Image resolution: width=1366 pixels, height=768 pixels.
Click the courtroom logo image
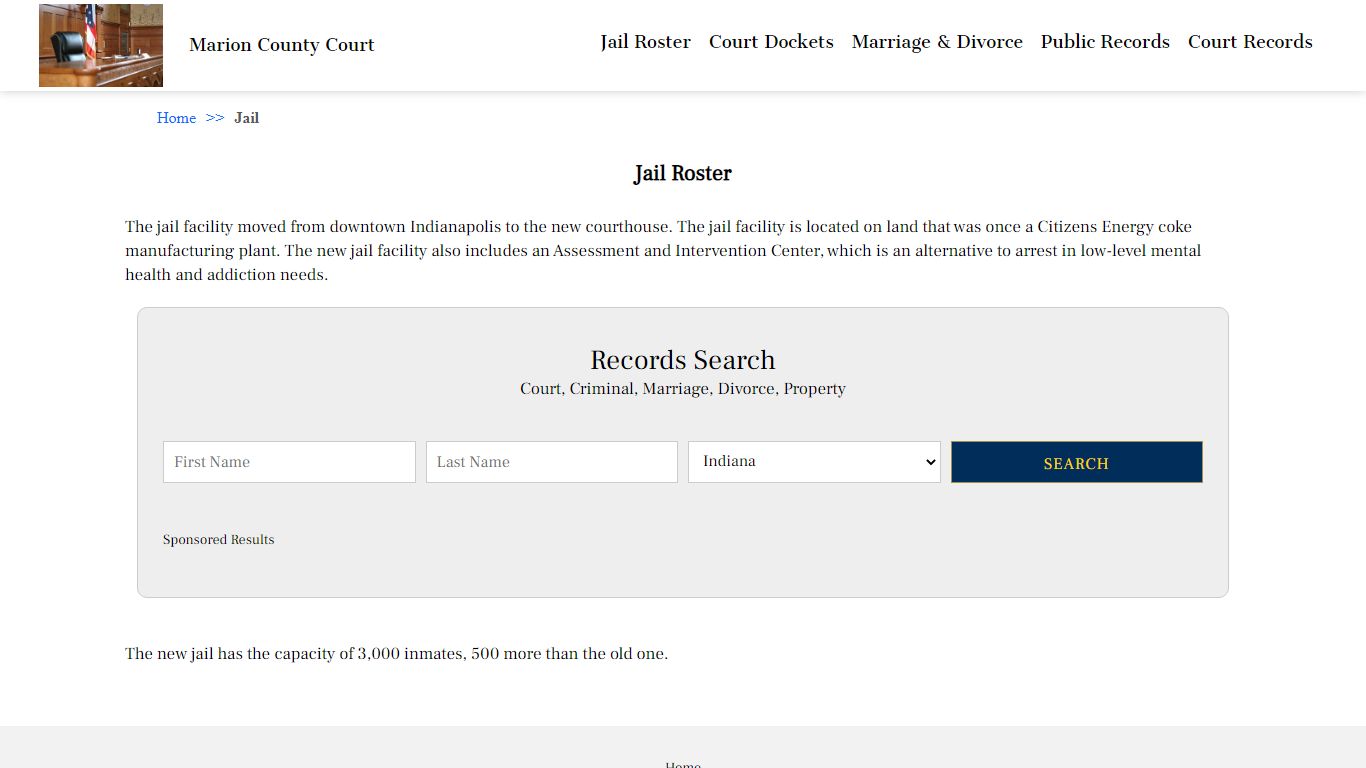101,45
